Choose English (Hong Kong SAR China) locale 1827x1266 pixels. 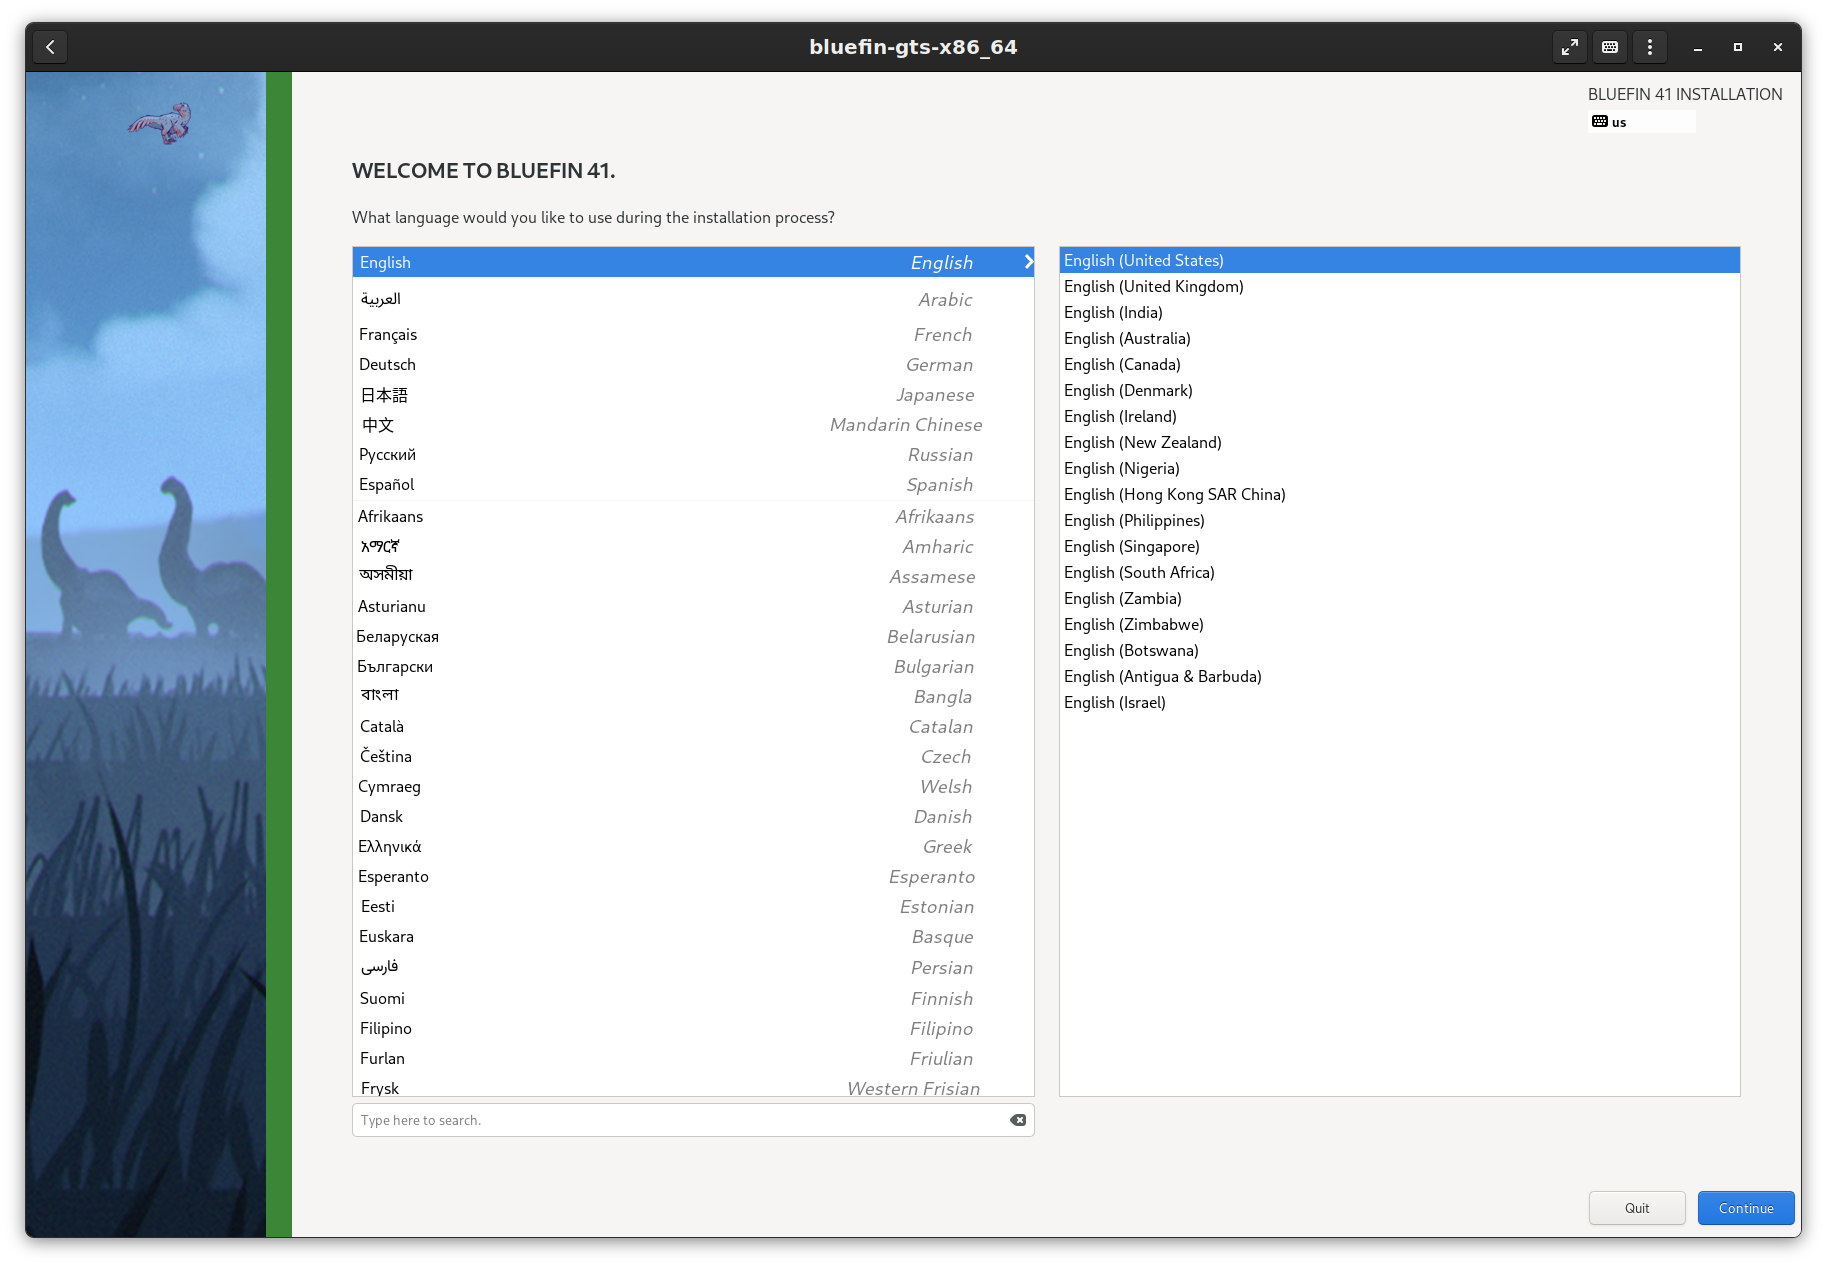click(1399, 494)
